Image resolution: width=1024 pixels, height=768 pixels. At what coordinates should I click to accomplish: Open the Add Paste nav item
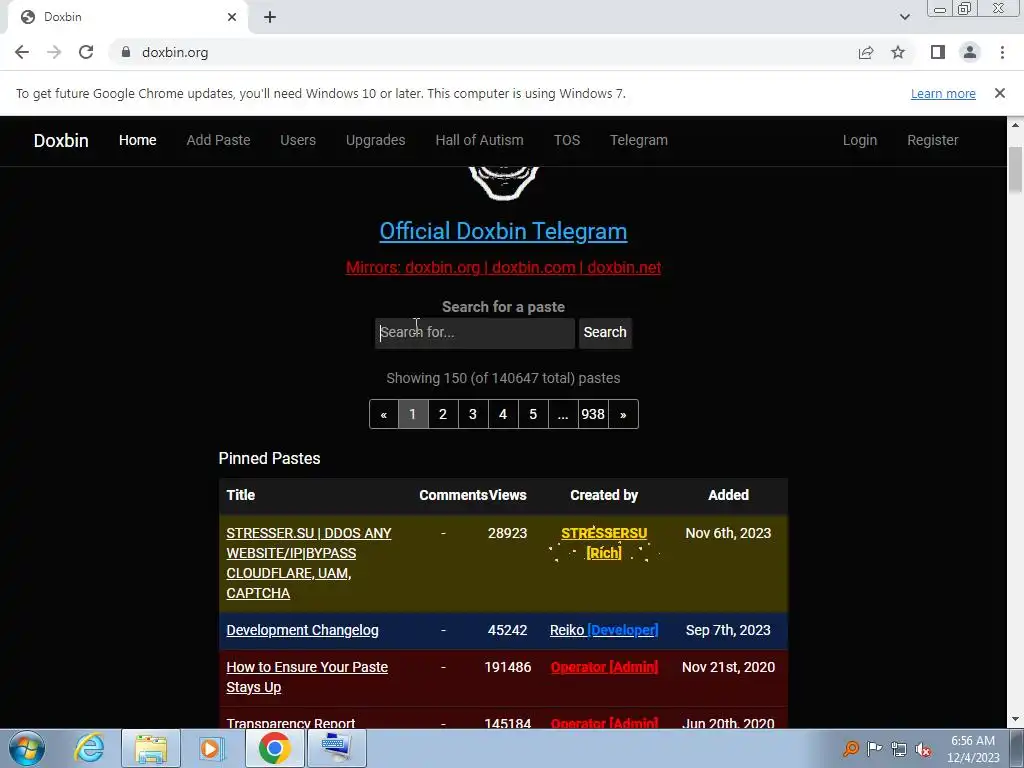point(218,140)
